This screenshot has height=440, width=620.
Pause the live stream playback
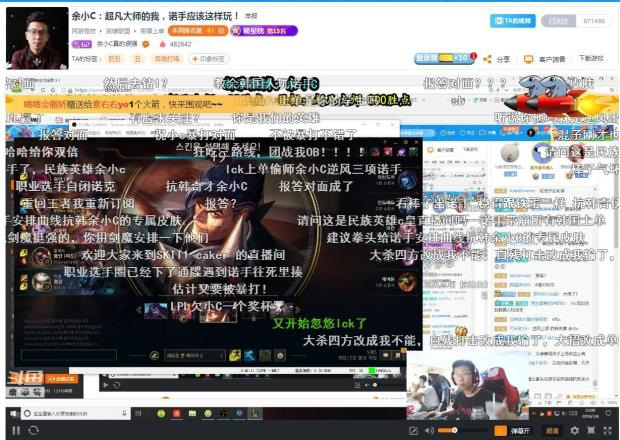(x=16, y=431)
